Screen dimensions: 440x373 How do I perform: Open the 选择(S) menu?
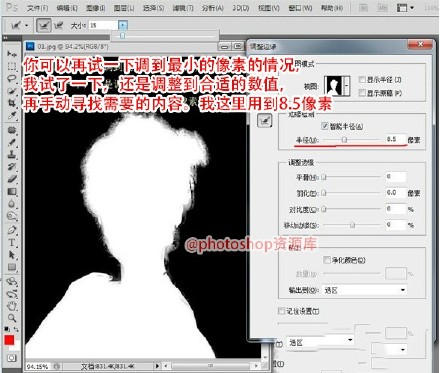[153, 8]
